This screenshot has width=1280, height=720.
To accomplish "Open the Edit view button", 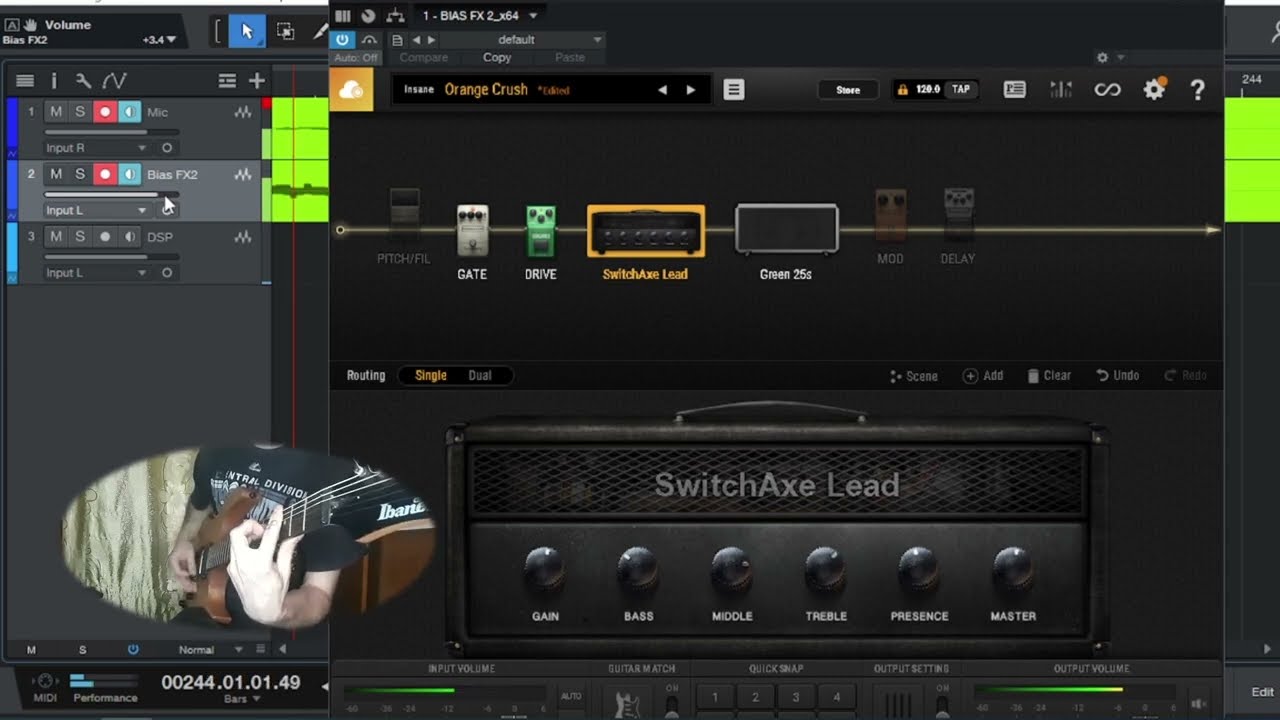I will point(1263,692).
